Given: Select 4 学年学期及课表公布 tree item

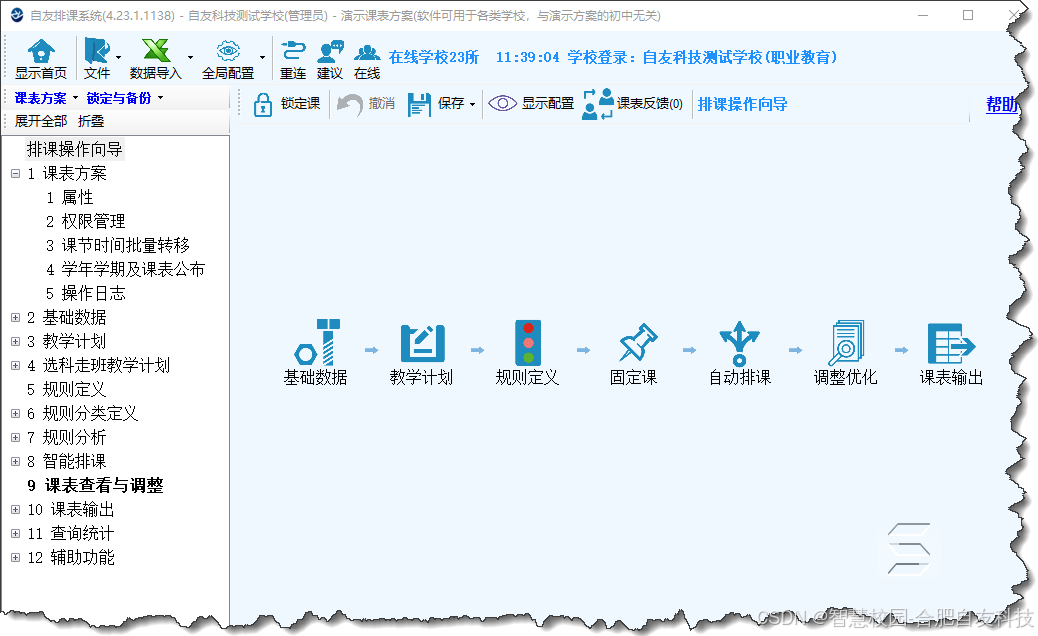Looking at the screenshot, I should click(126, 269).
